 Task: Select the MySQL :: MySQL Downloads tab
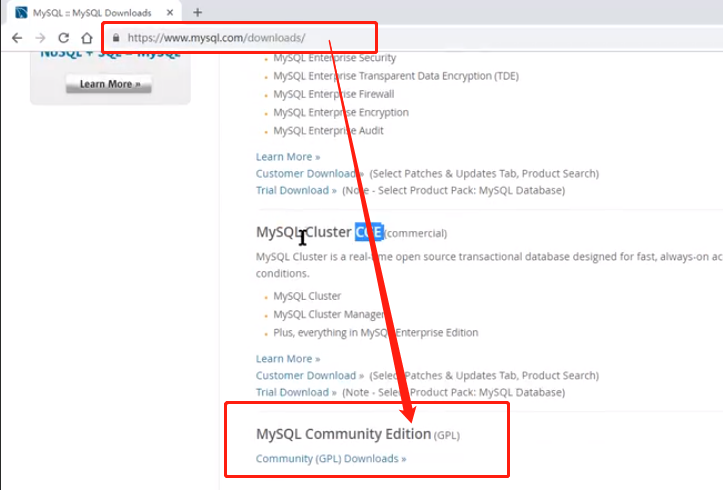(95, 12)
